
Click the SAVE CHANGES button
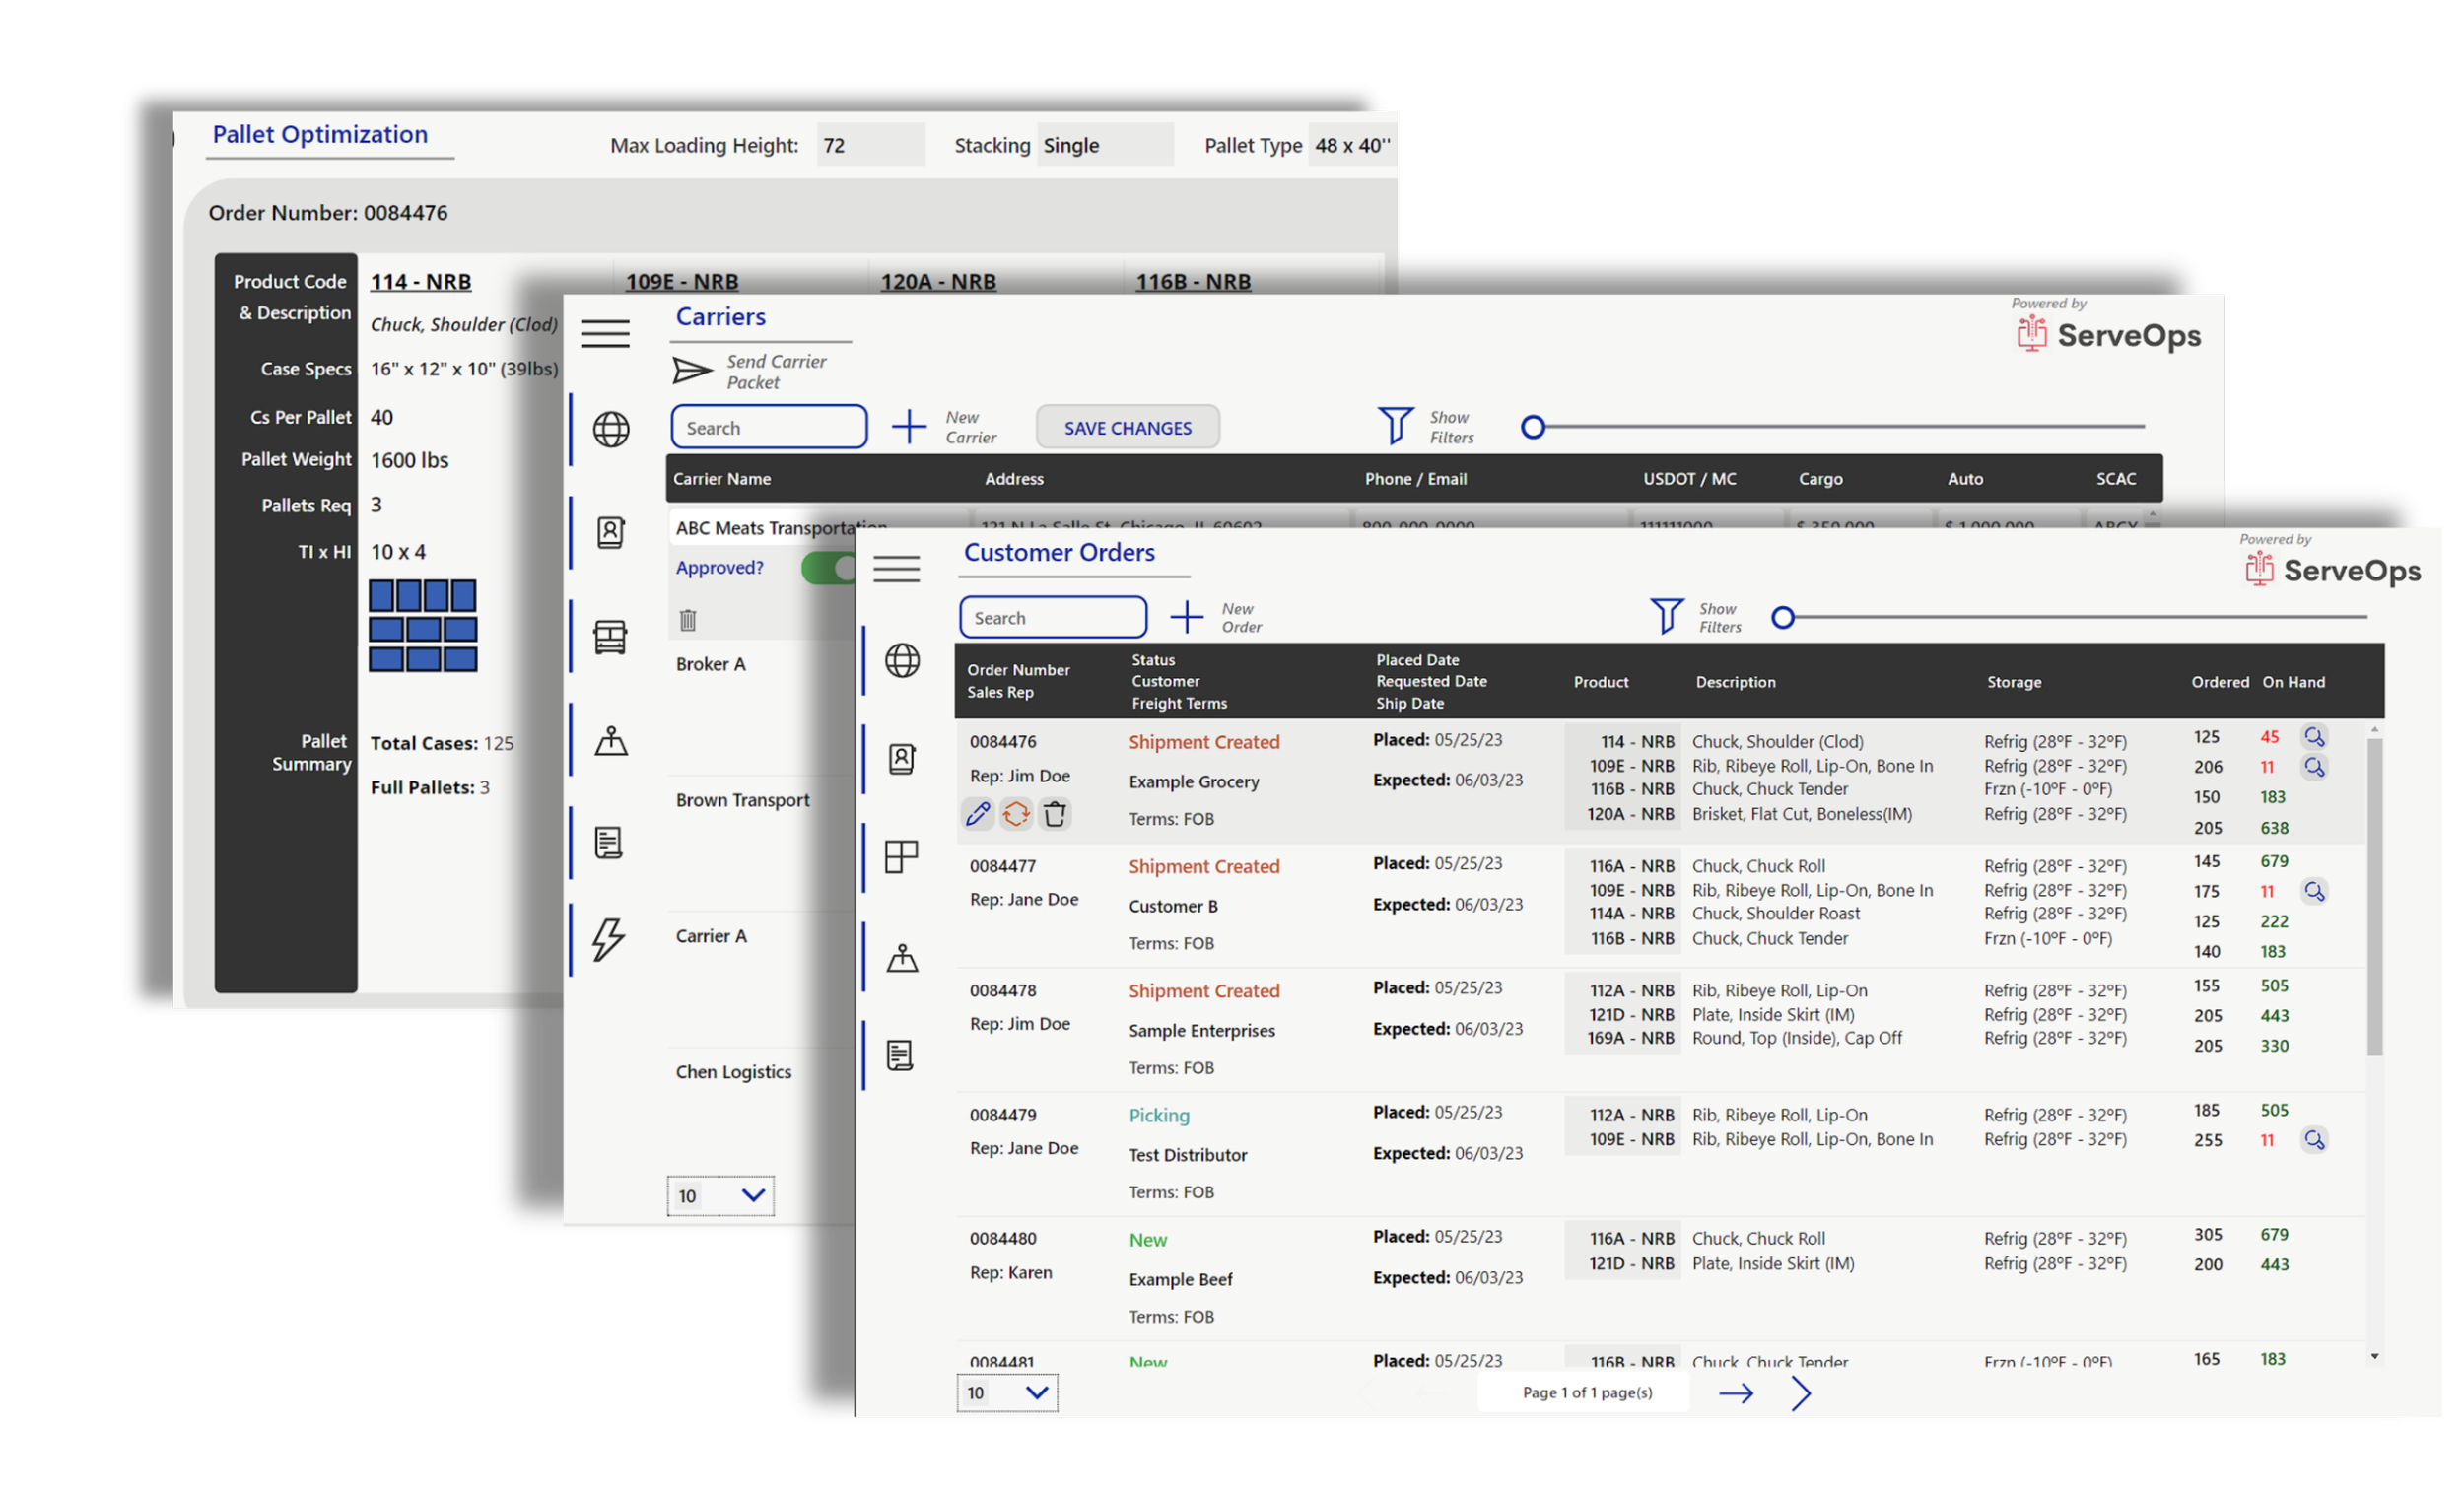[1127, 428]
